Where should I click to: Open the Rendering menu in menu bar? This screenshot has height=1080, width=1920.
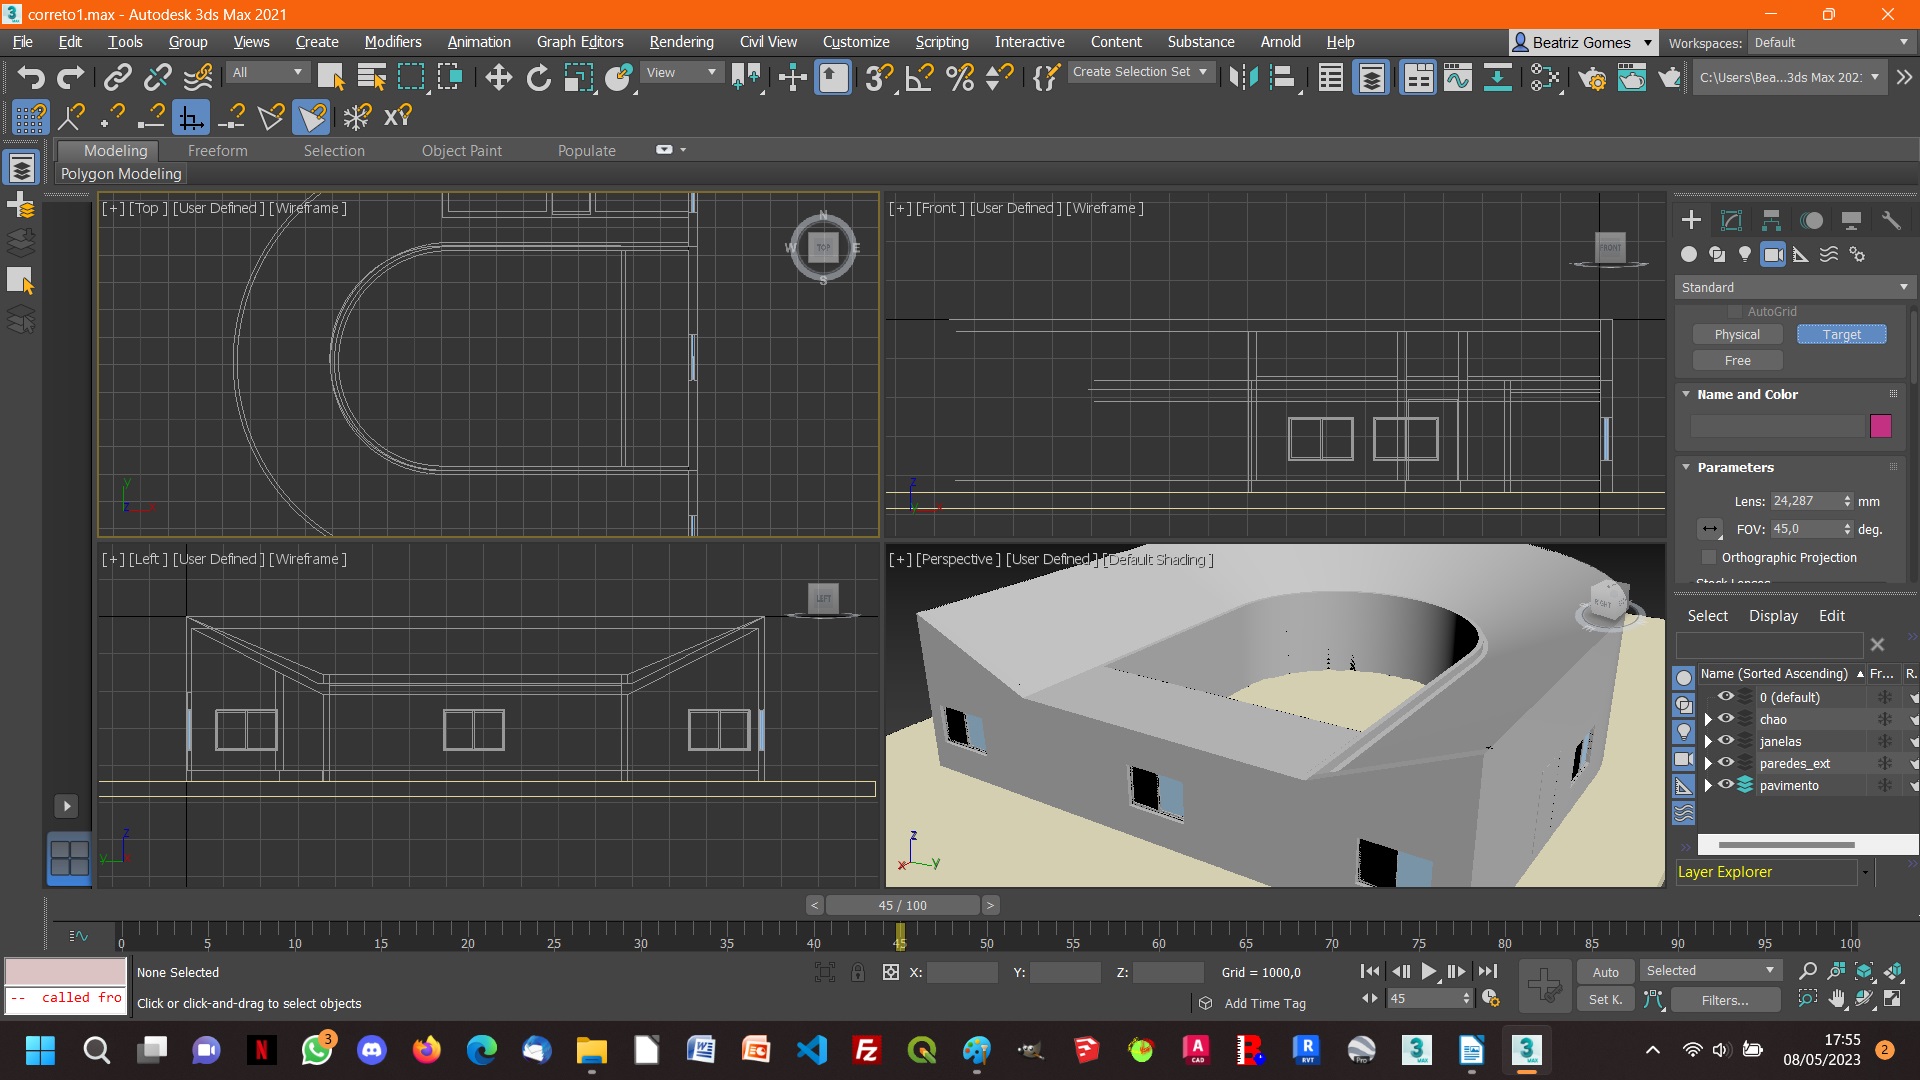coord(680,41)
